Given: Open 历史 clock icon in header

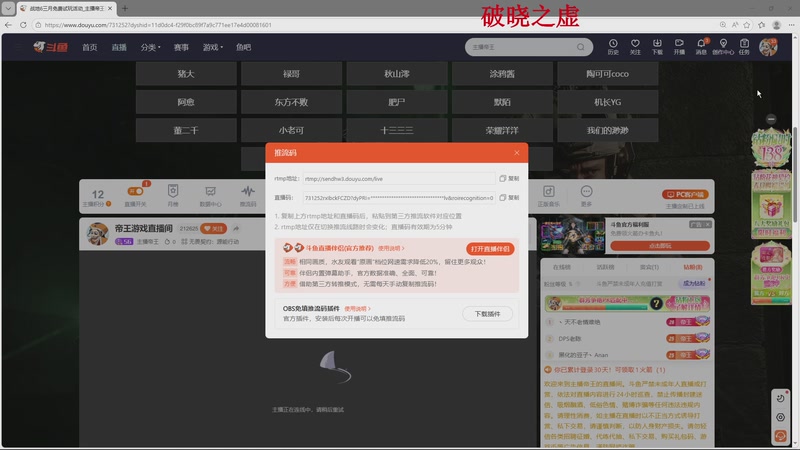Looking at the screenshot, I should coord(613,47).
